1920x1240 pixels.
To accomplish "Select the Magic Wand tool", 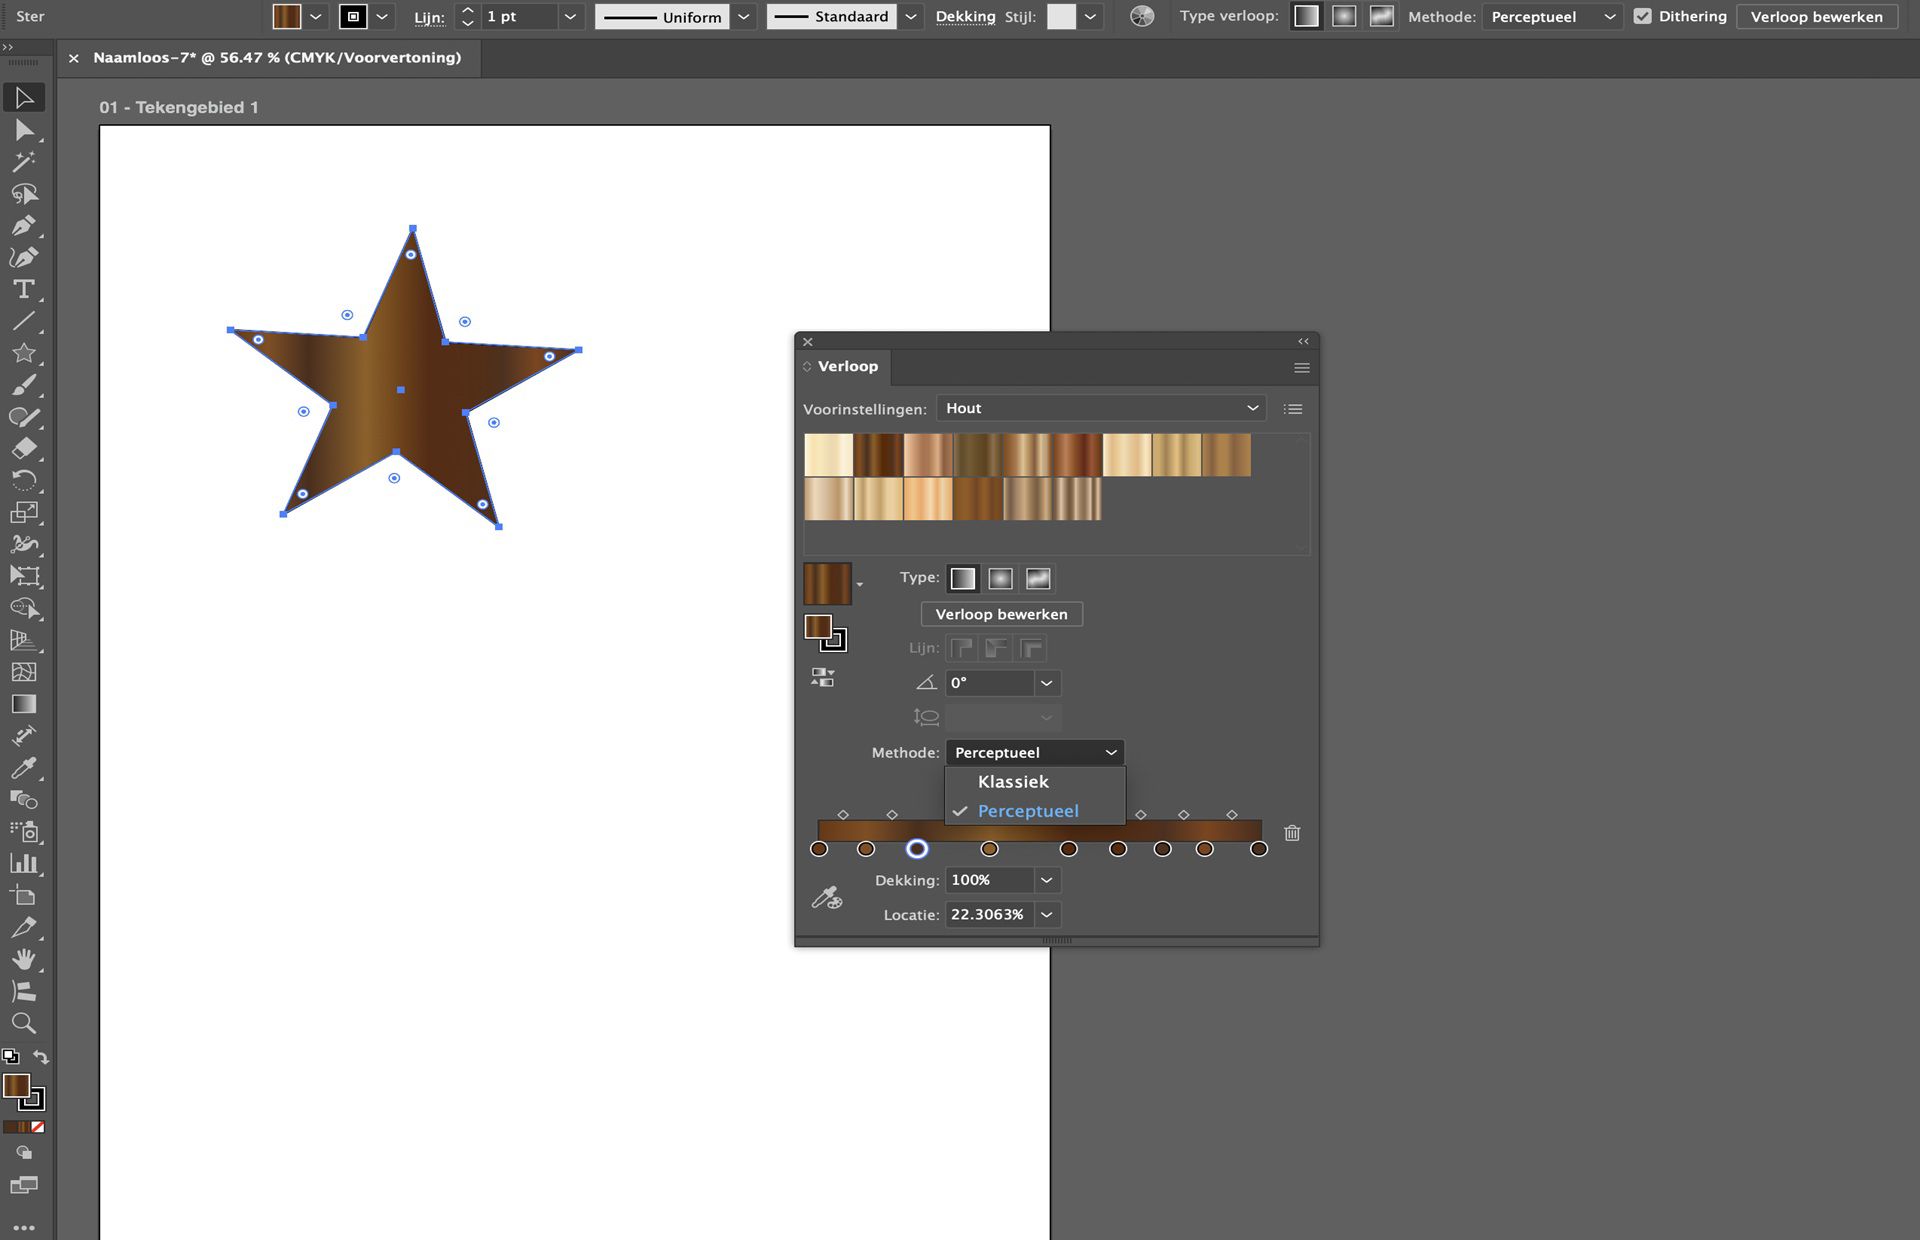I will [x=24, y=163].
